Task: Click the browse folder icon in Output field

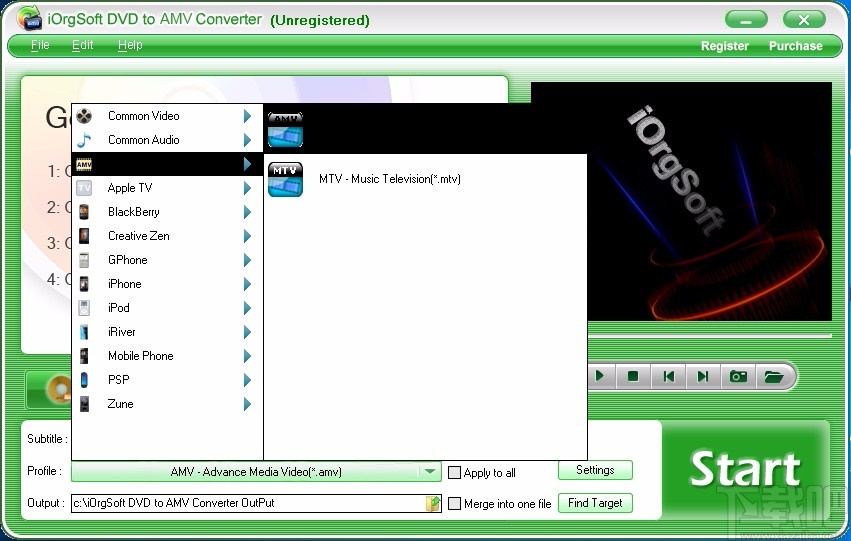Action: point(433,503)
